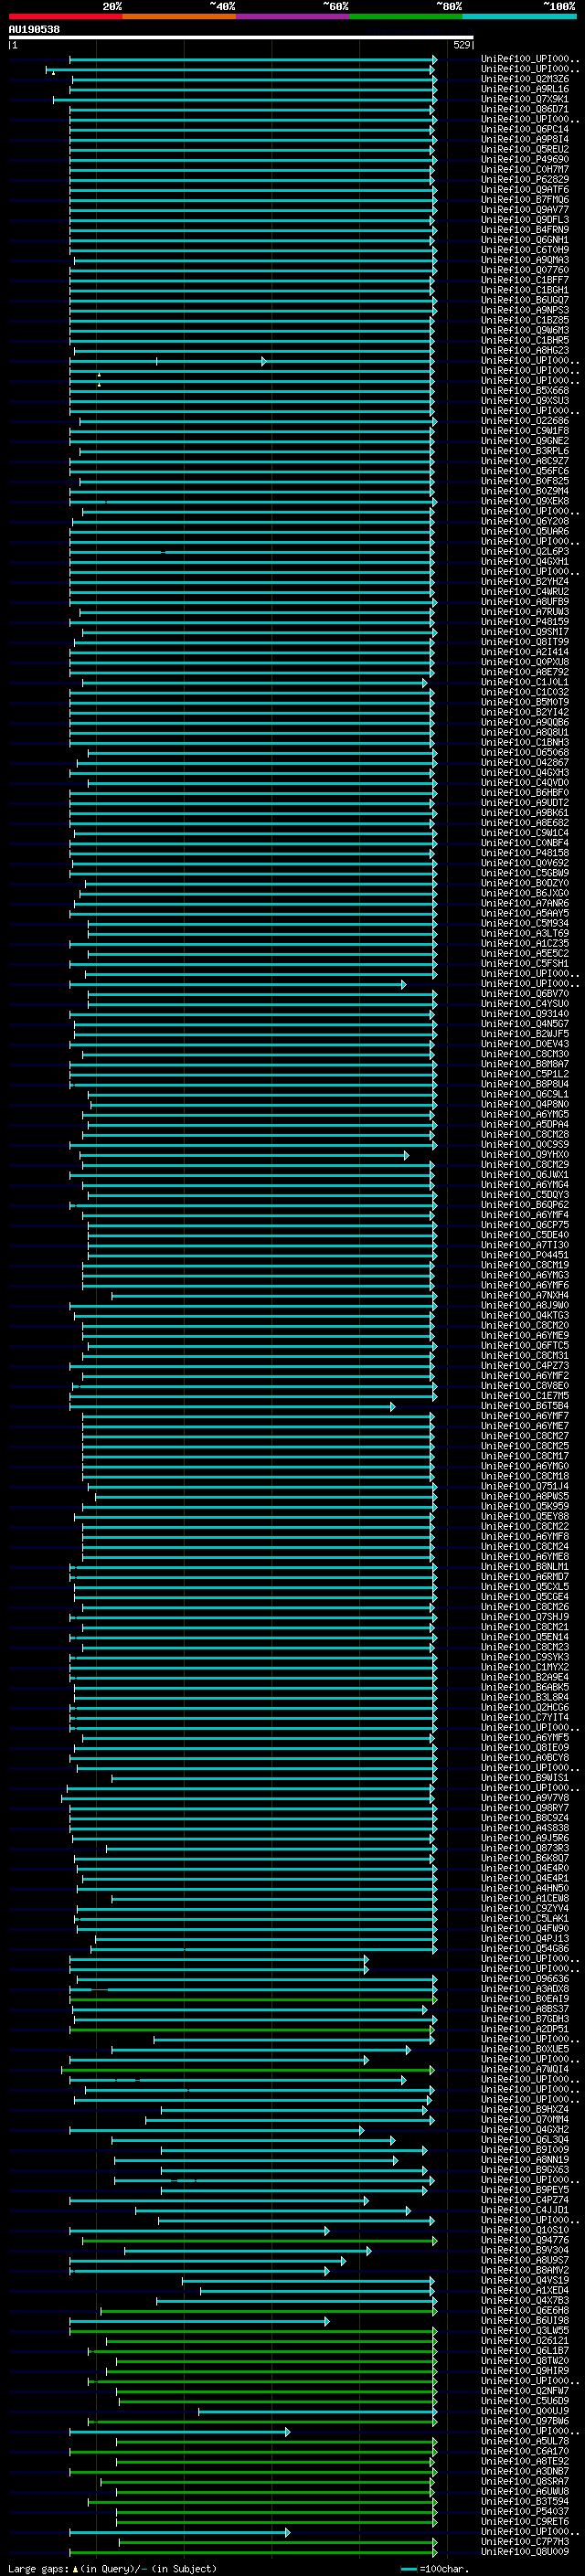Click the =100char. scale legend
The image size is (585, 2576).
tap(435, 2568)
